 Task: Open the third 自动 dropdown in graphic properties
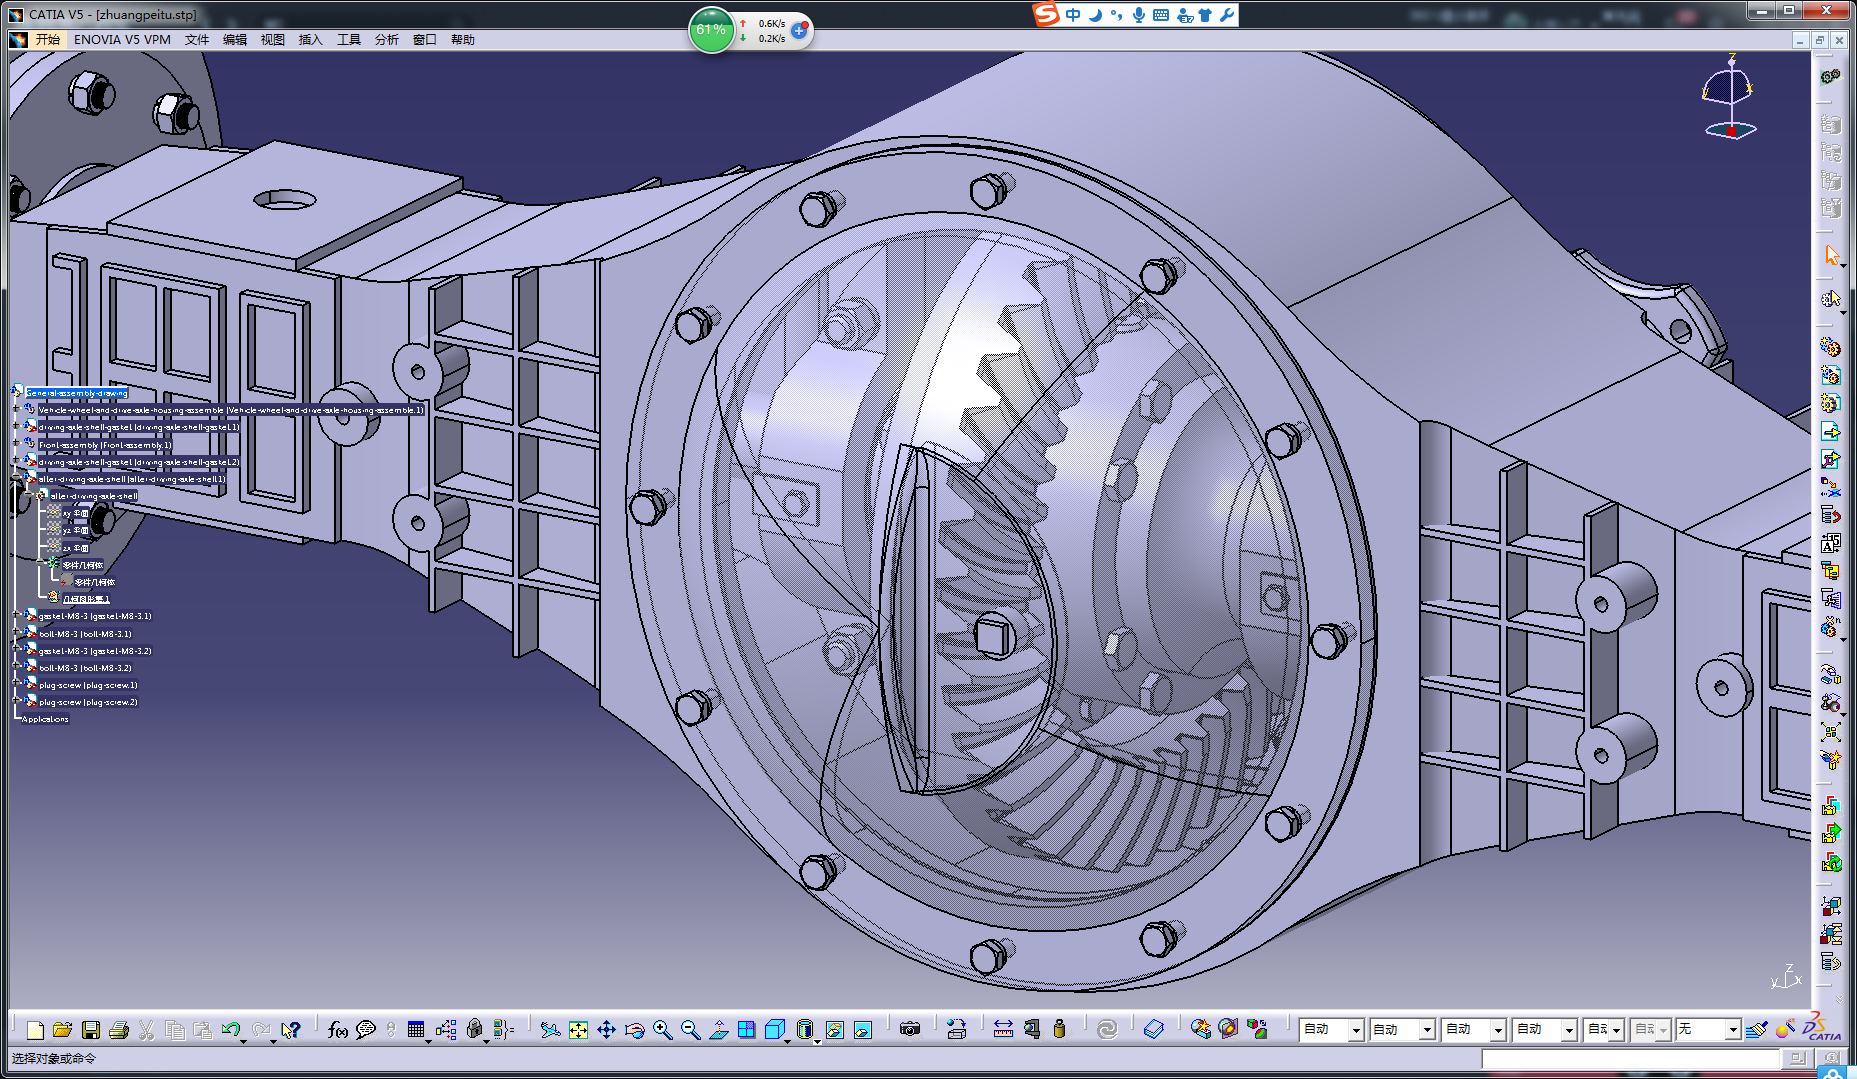(x=1498, y=1030)
